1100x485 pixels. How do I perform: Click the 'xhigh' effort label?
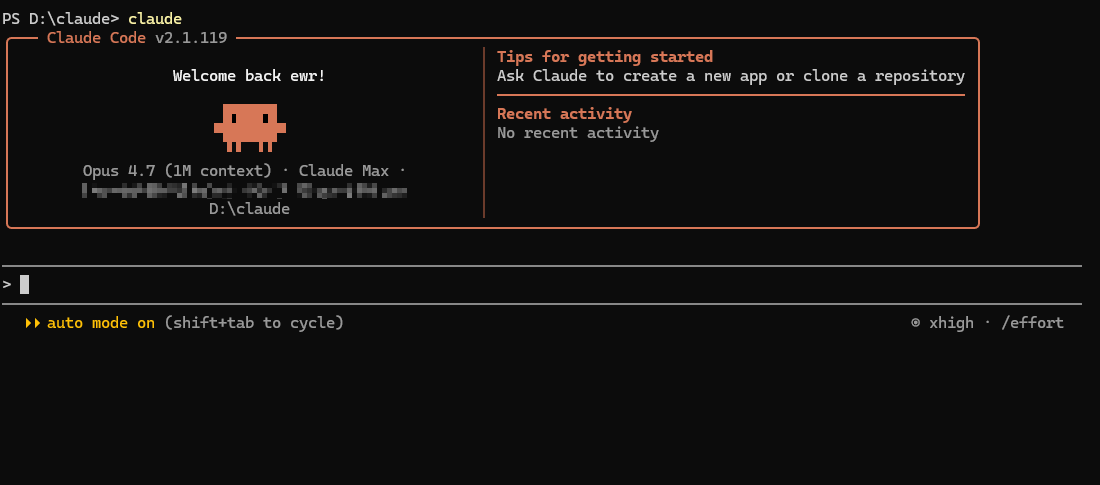(x=951, y=323)
